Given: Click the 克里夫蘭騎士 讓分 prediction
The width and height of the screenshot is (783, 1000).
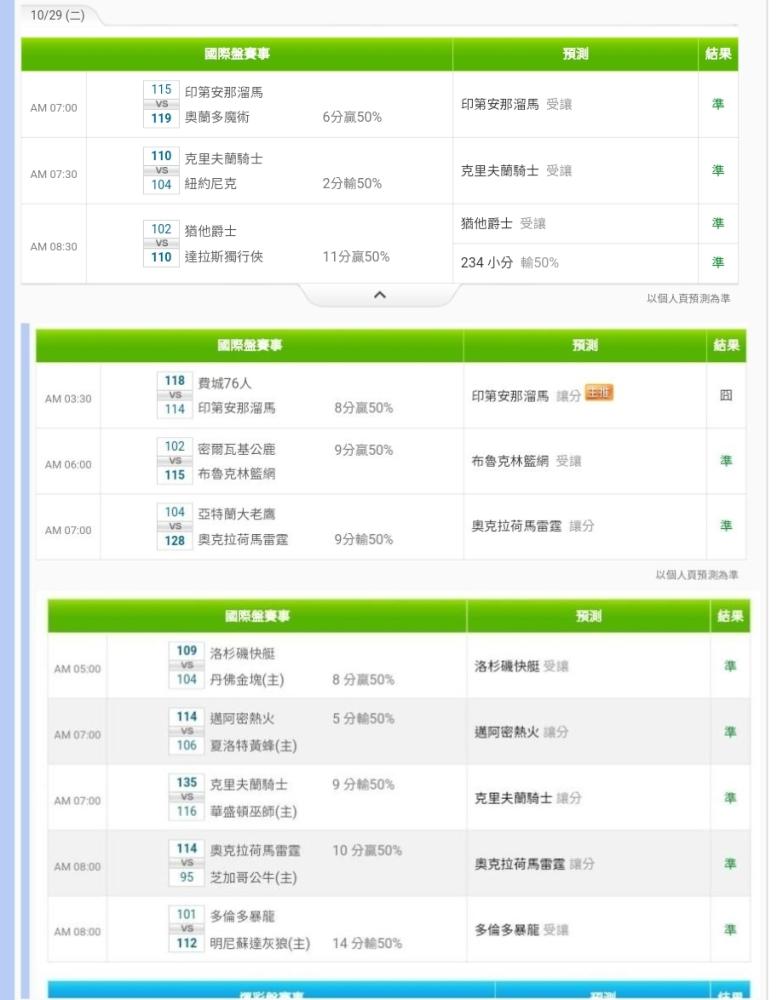Looking at the screenshot, I should [527, 798].
